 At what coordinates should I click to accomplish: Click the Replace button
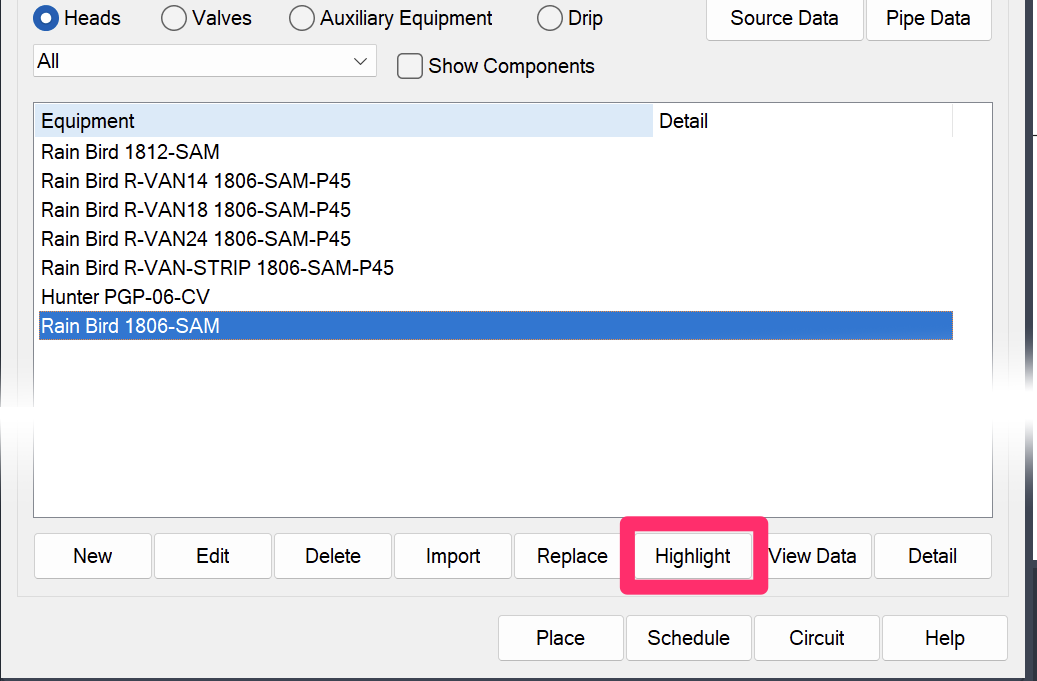pyautogui.click(x=573, y=556)
